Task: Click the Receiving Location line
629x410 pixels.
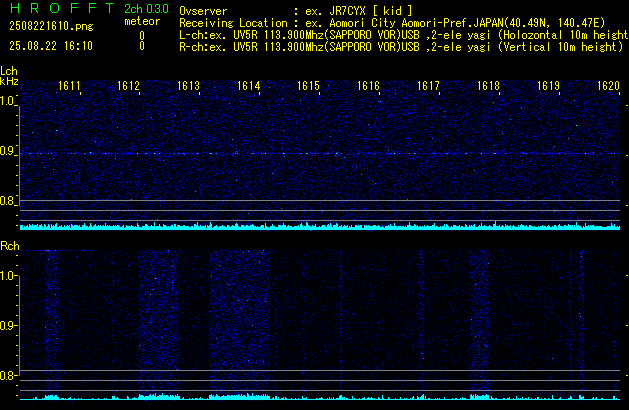Action: (x=392, y=23)
